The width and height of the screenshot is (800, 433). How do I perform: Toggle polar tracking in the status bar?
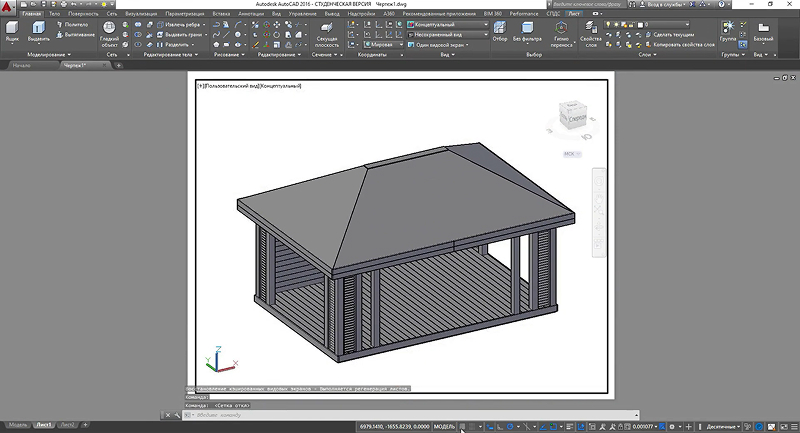tap(509, 426)
